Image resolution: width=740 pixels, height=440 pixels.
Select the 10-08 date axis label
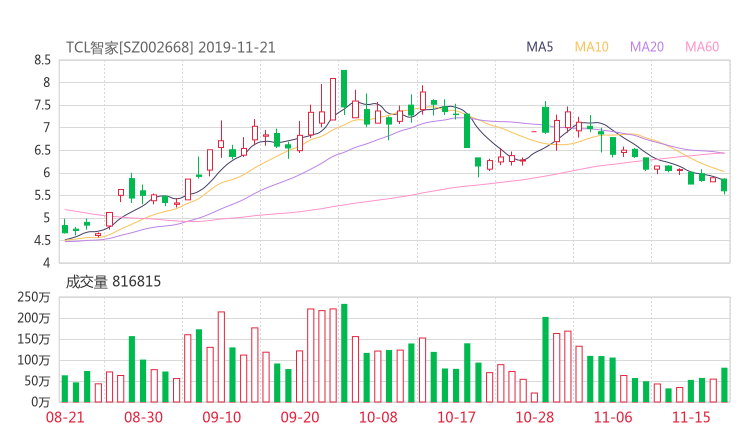click(x=378, y=417)
